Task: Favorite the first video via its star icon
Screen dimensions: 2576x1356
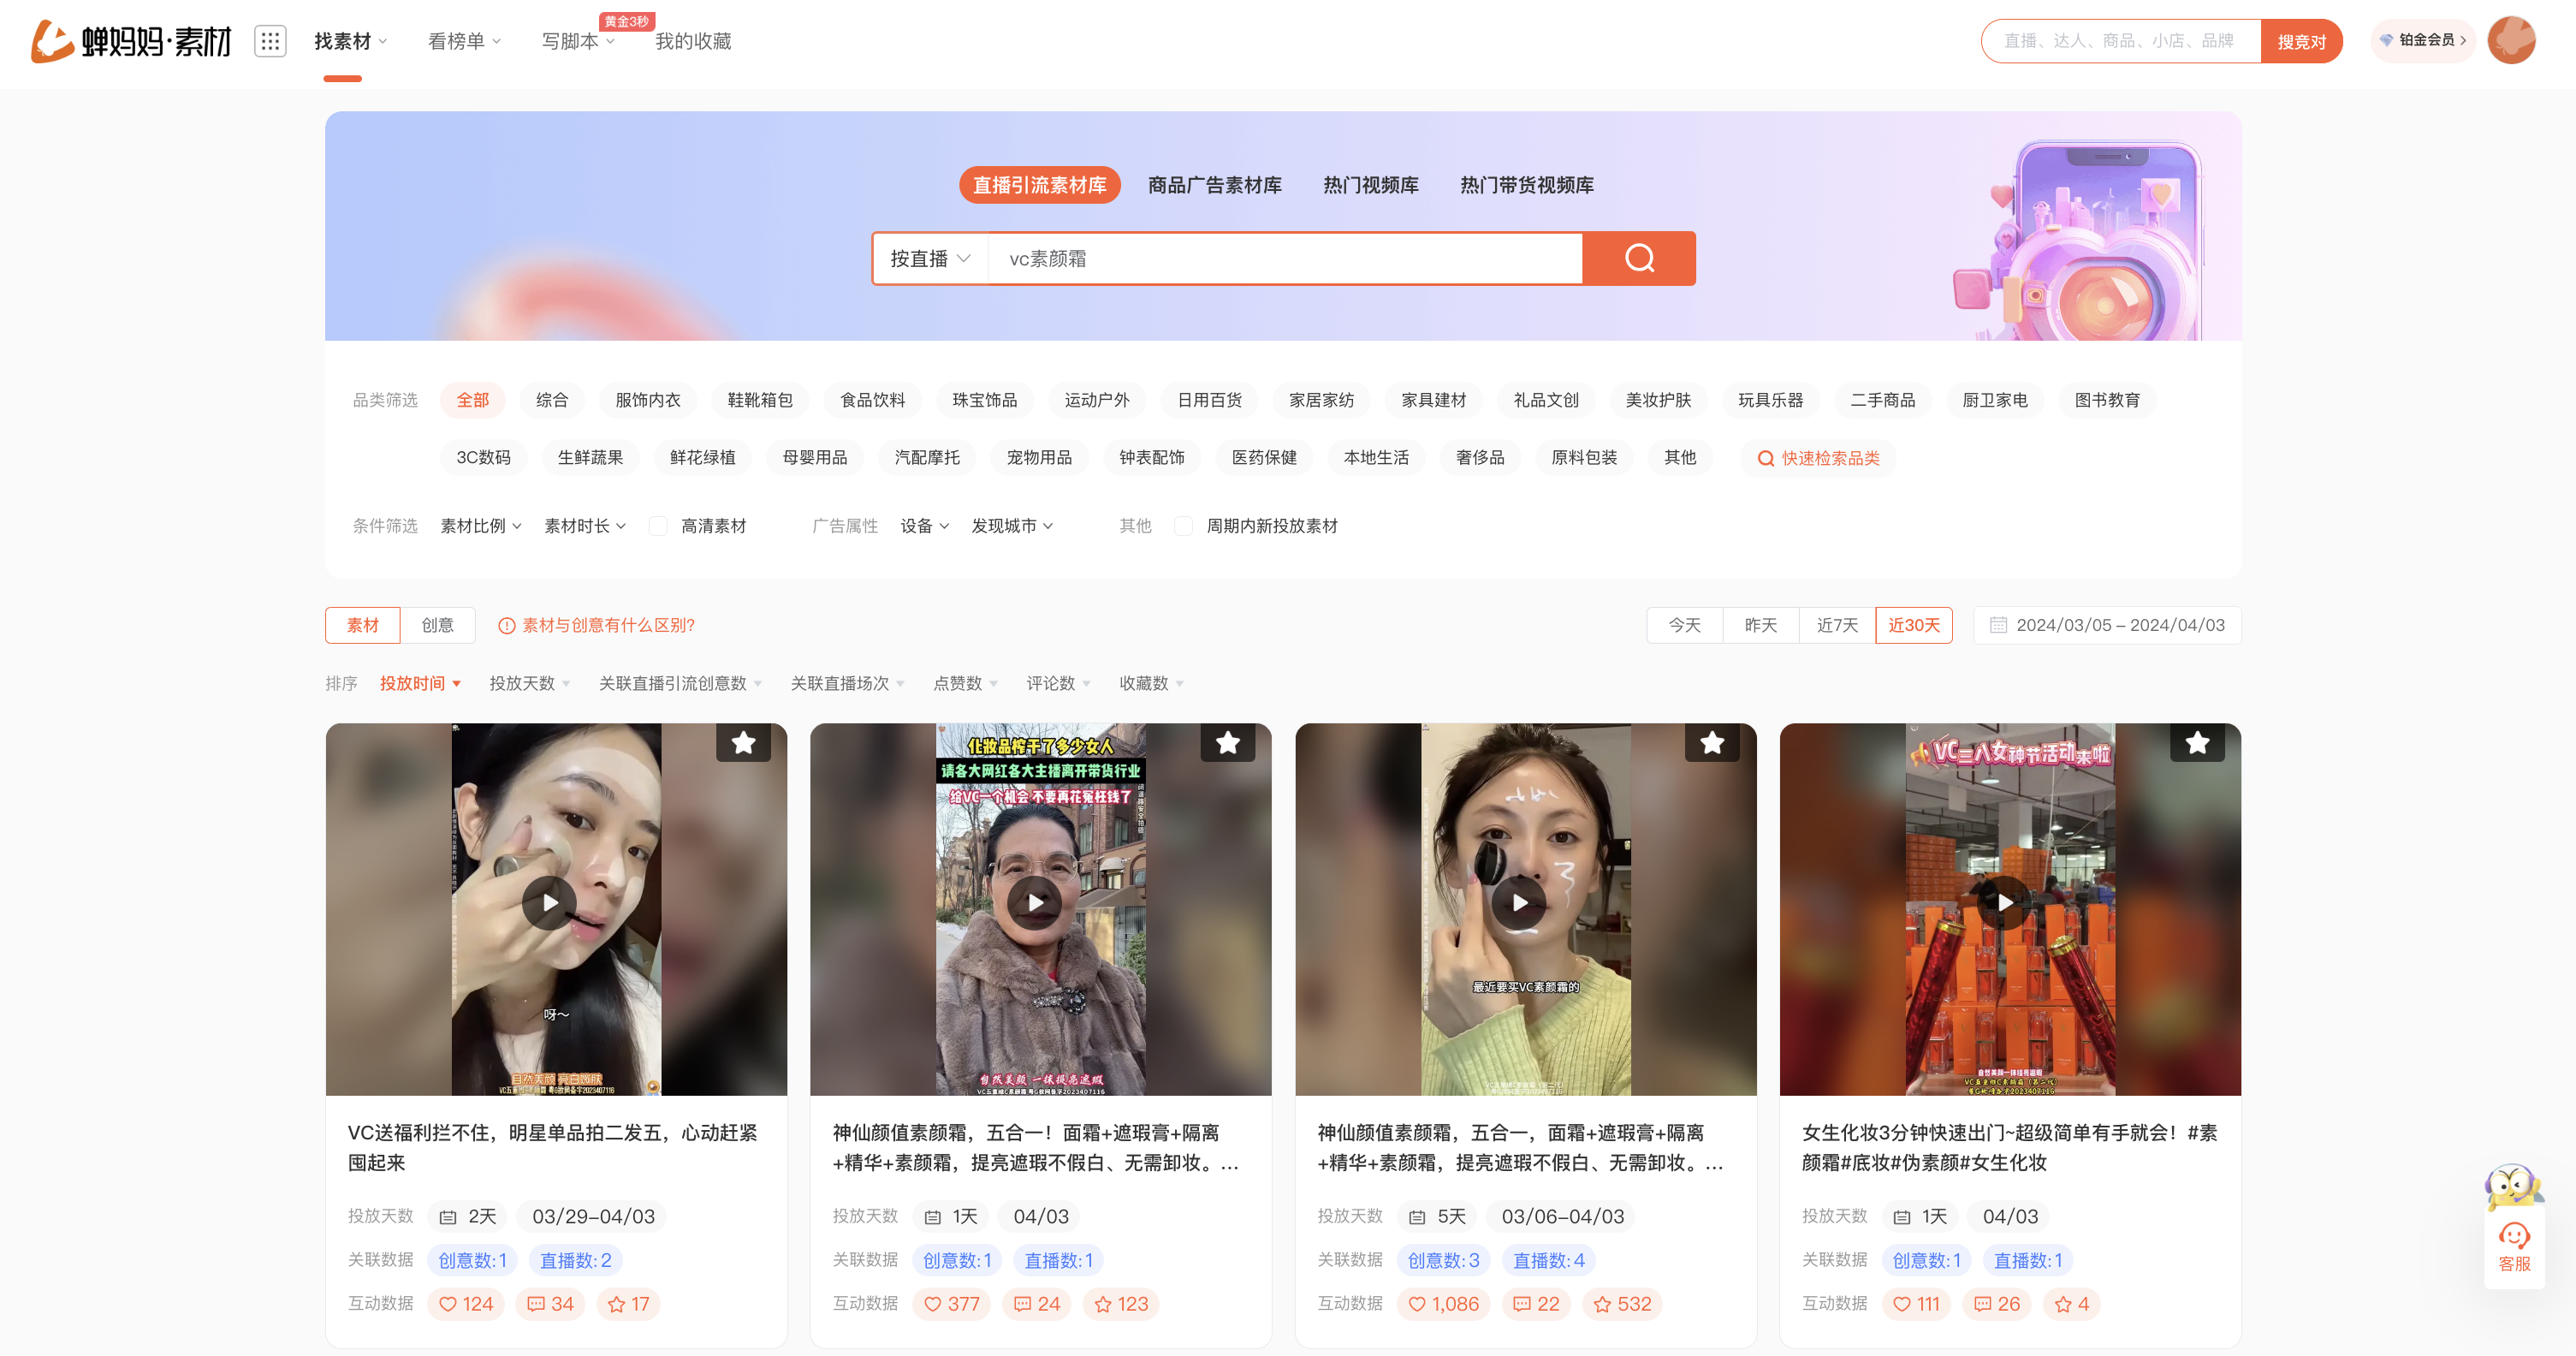Action: coord(744,742)
